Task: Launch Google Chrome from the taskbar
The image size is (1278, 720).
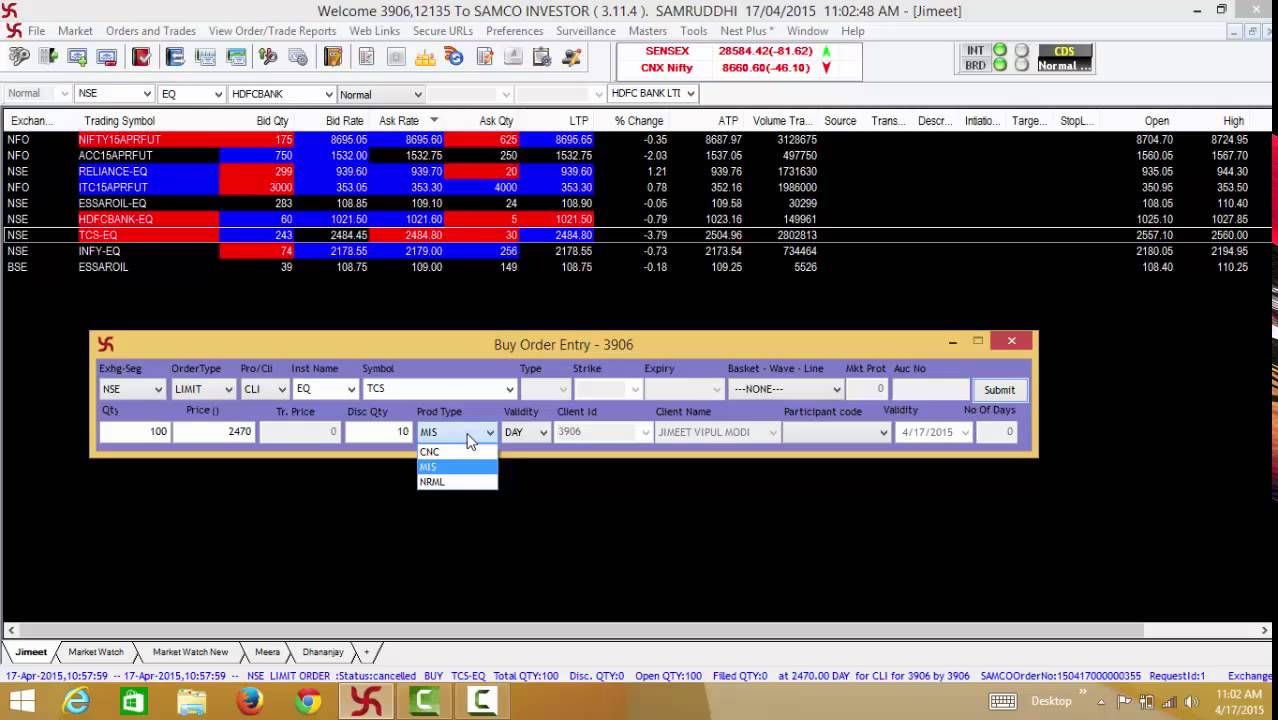Action: tap(308, 701)
